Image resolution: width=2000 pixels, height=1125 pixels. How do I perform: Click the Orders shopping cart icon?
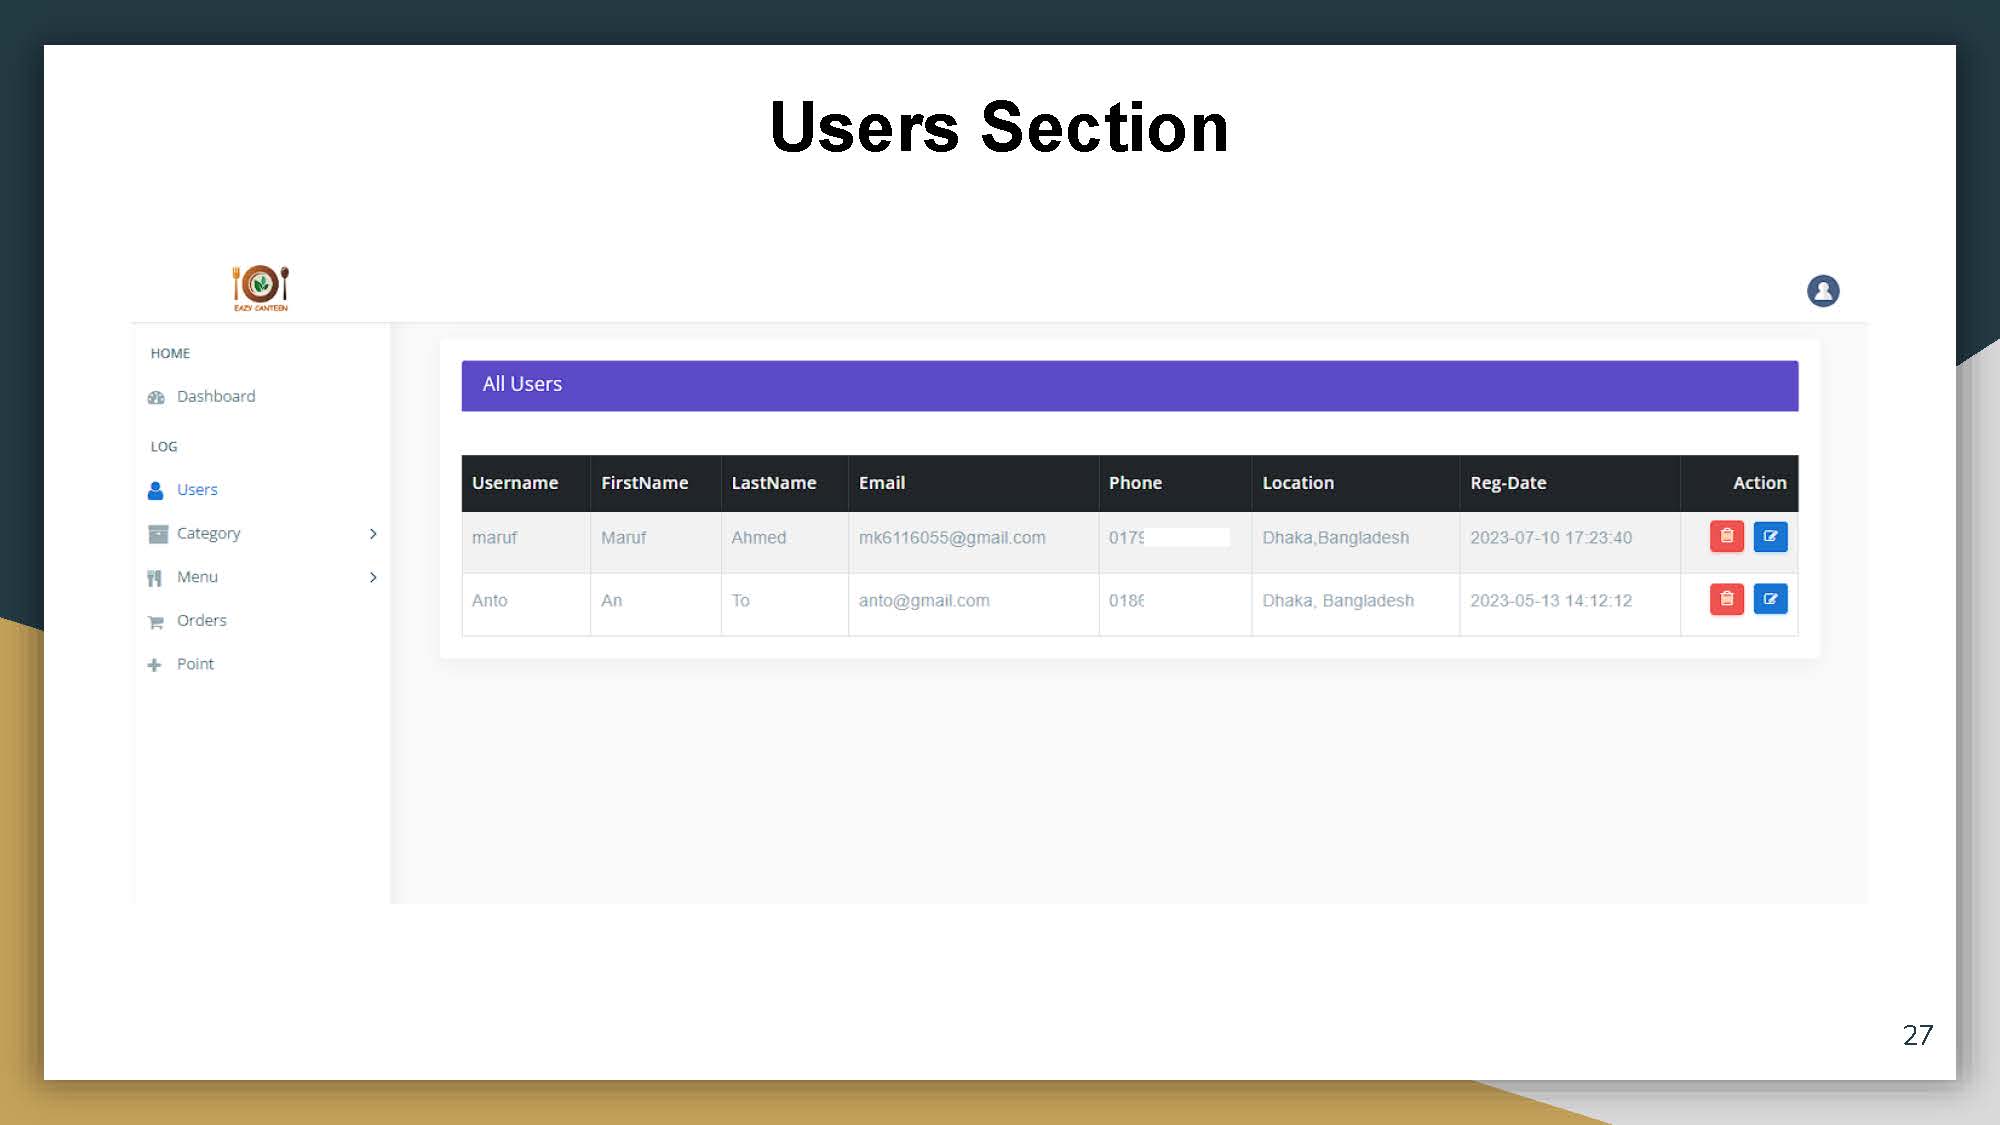[156, 620]
